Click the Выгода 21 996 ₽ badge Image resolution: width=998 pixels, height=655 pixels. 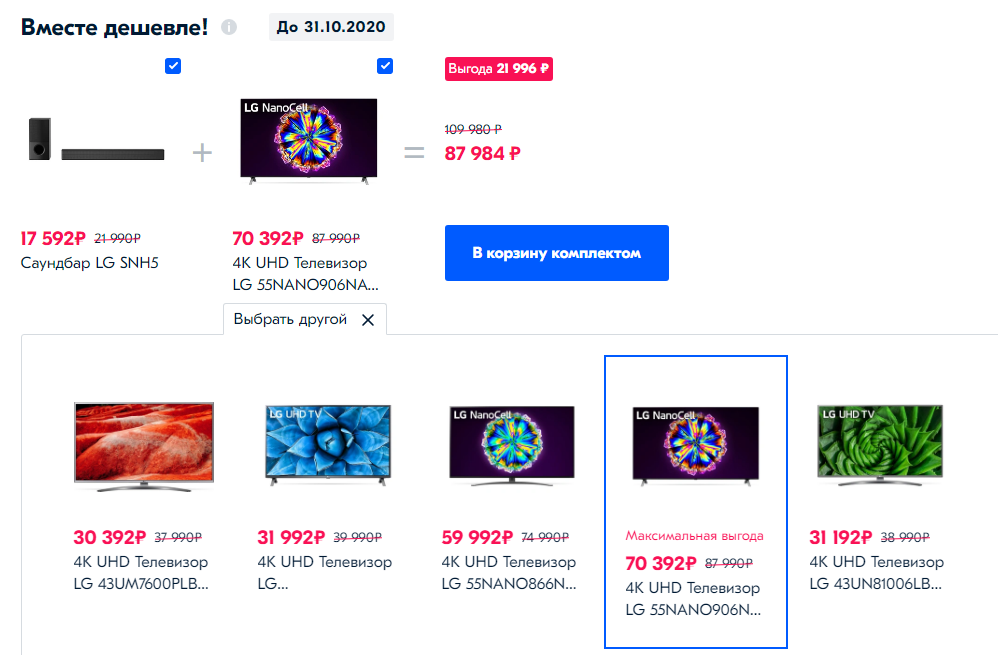(x=499, y=69)
